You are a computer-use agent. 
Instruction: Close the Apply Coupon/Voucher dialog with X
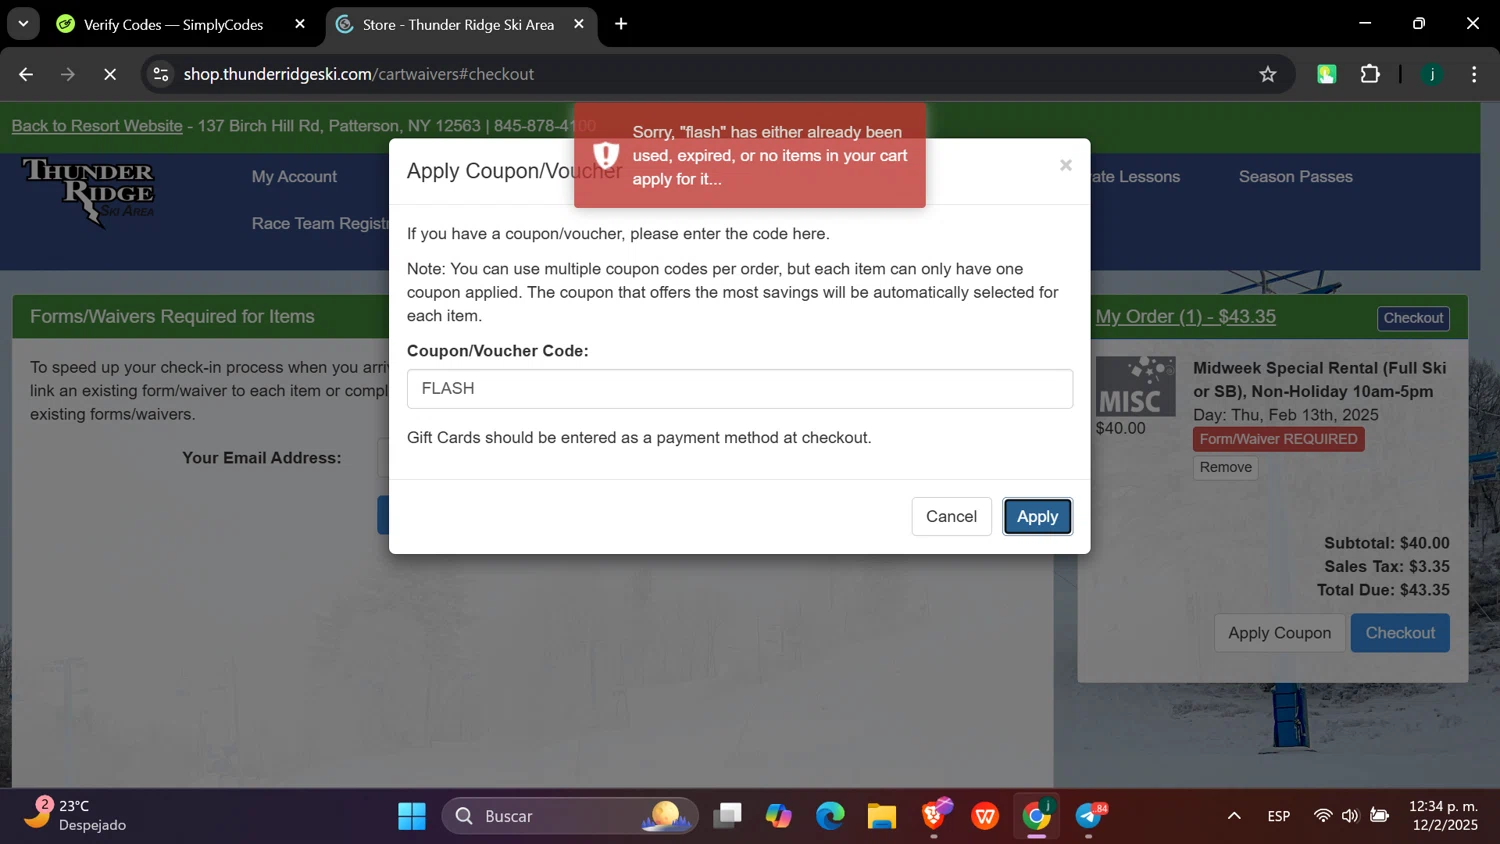click(1066, 165)
